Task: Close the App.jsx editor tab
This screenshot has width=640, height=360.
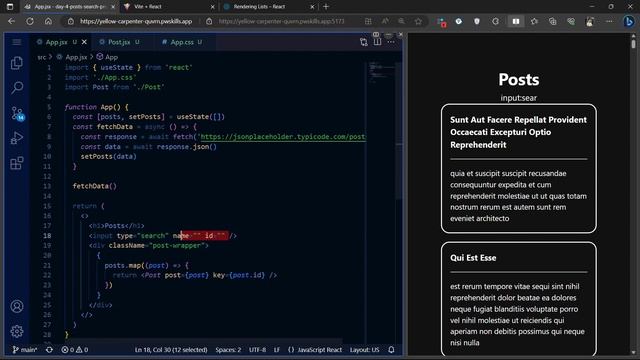Action: pyautogui.click(x=84, y=42)
